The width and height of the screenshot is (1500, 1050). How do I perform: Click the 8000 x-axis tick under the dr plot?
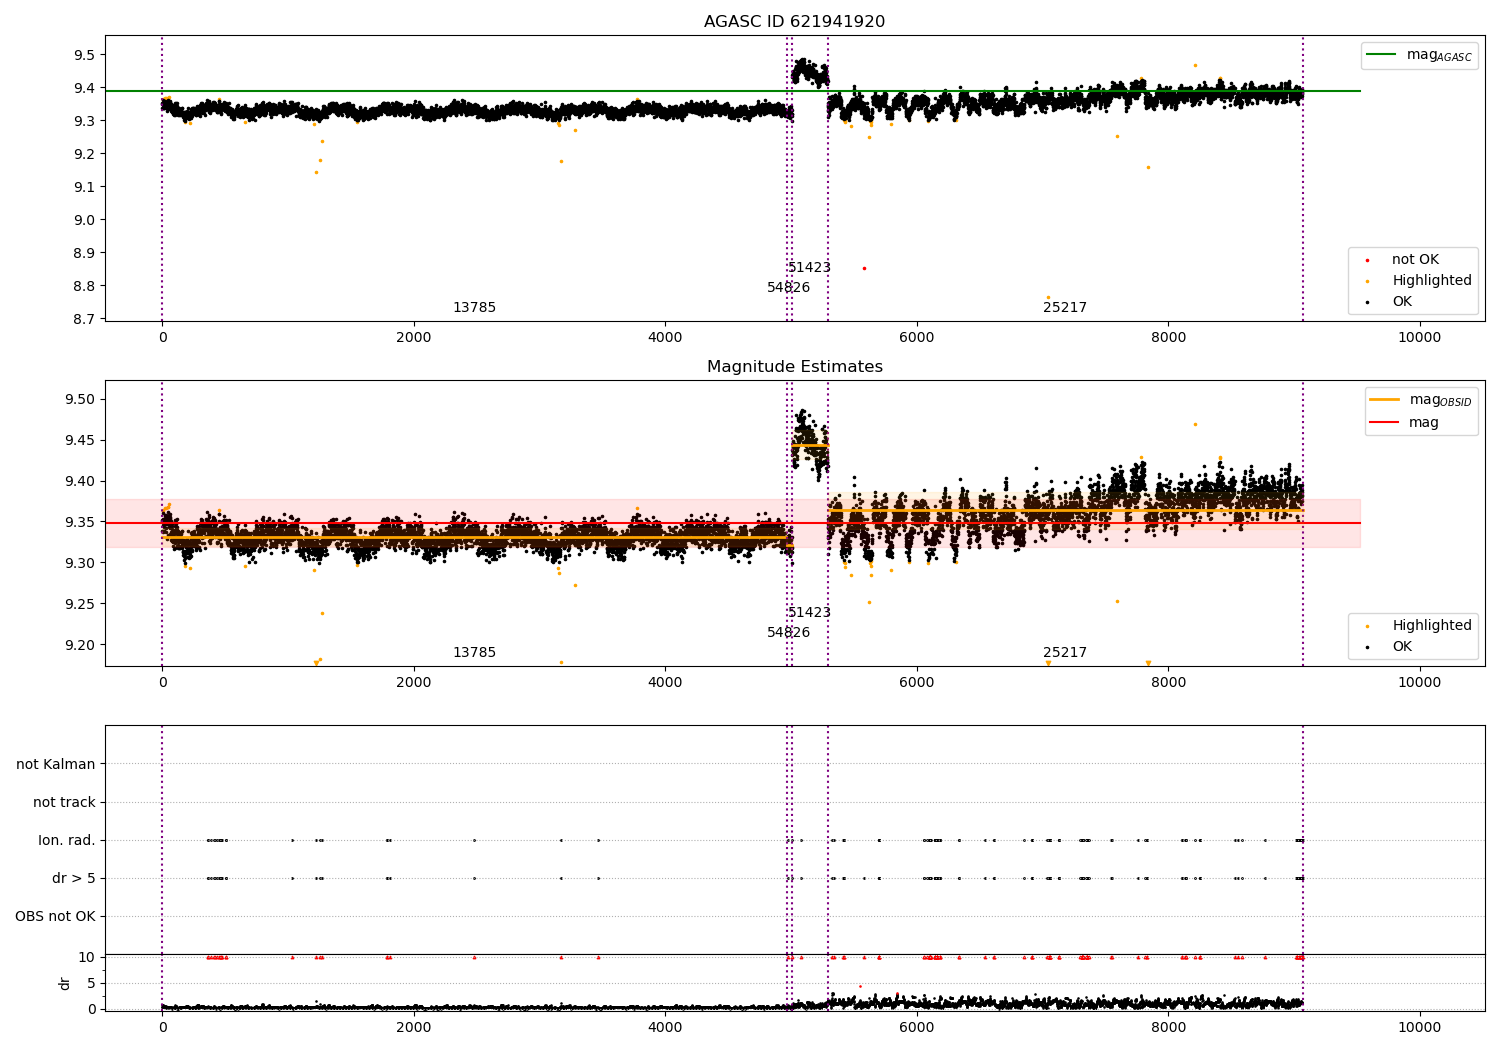coord(1168,1028)
